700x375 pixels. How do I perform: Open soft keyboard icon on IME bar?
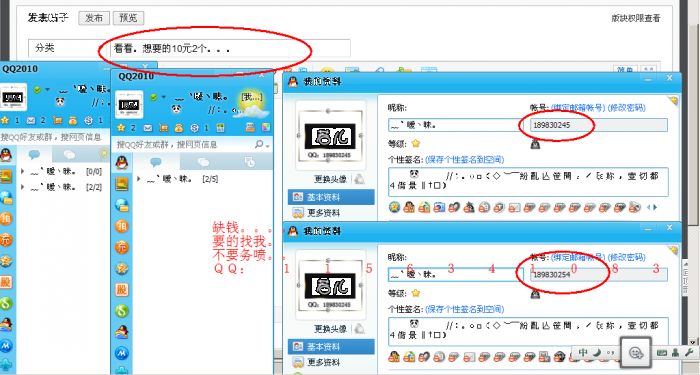(662, 353)
